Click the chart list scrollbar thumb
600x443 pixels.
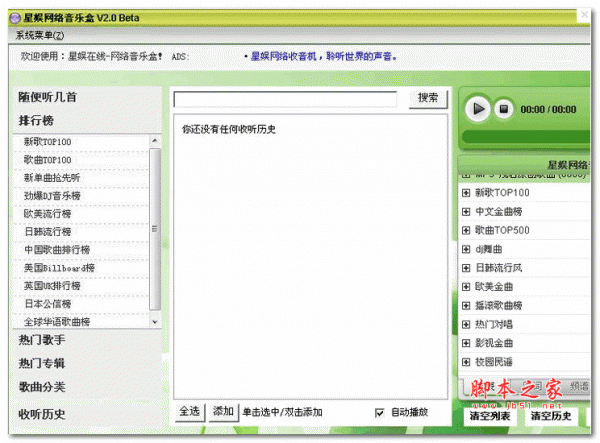pyautogui.click(x=155, y=229)
